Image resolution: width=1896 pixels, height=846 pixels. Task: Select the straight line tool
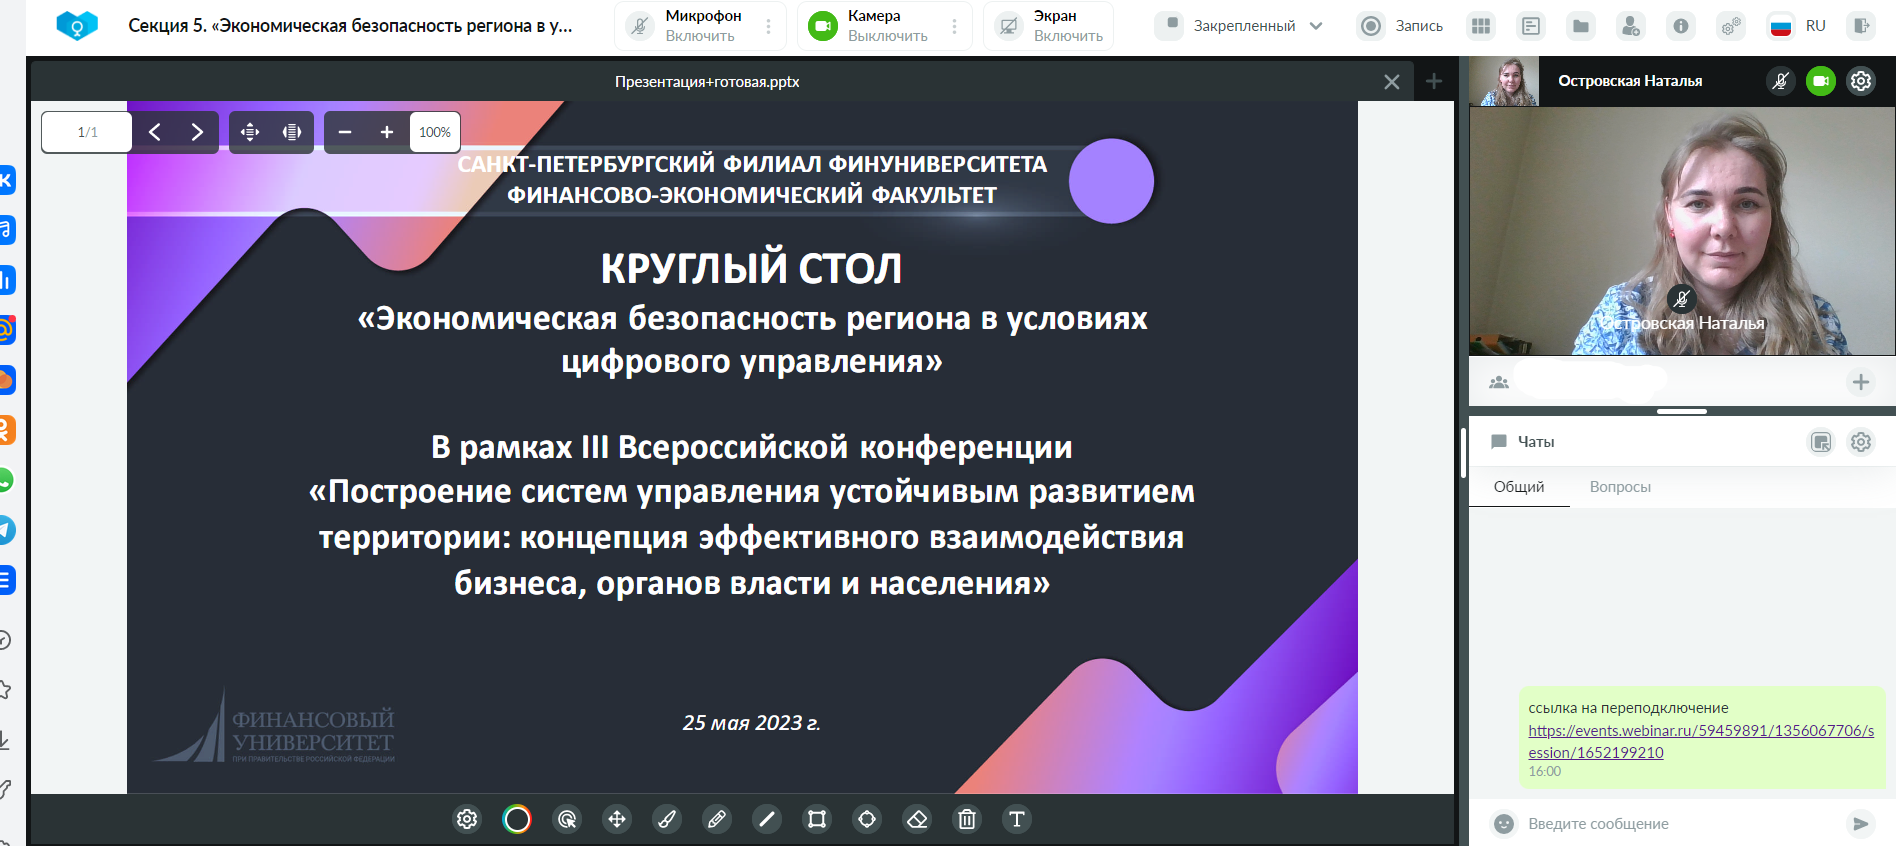point(767,819)
